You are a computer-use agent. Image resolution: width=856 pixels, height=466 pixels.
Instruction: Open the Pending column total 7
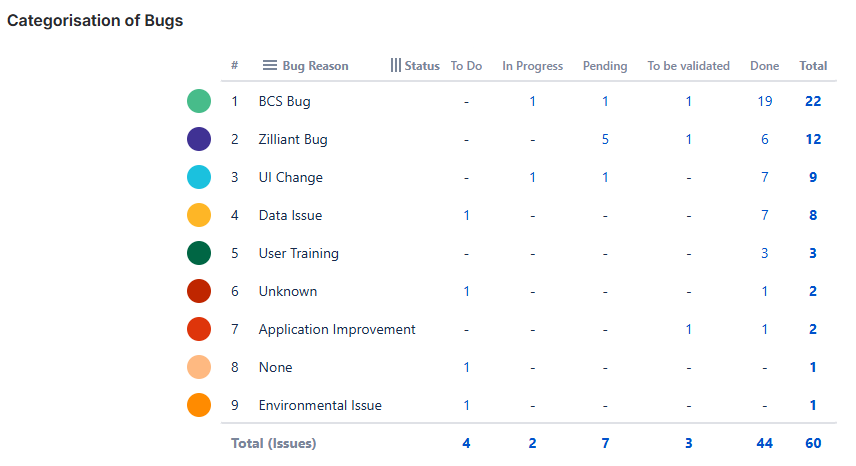(605, 443)
